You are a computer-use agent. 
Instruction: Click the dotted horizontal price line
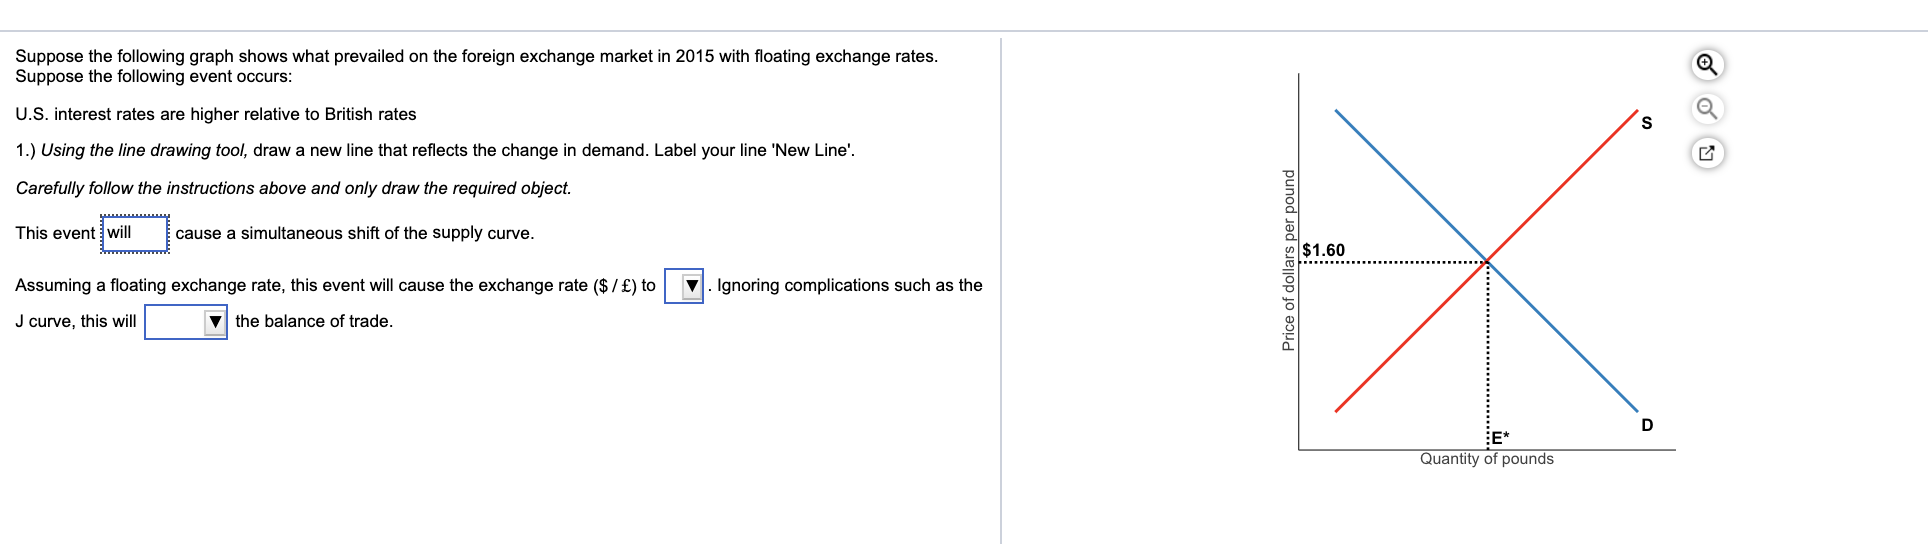(1393, 262)
